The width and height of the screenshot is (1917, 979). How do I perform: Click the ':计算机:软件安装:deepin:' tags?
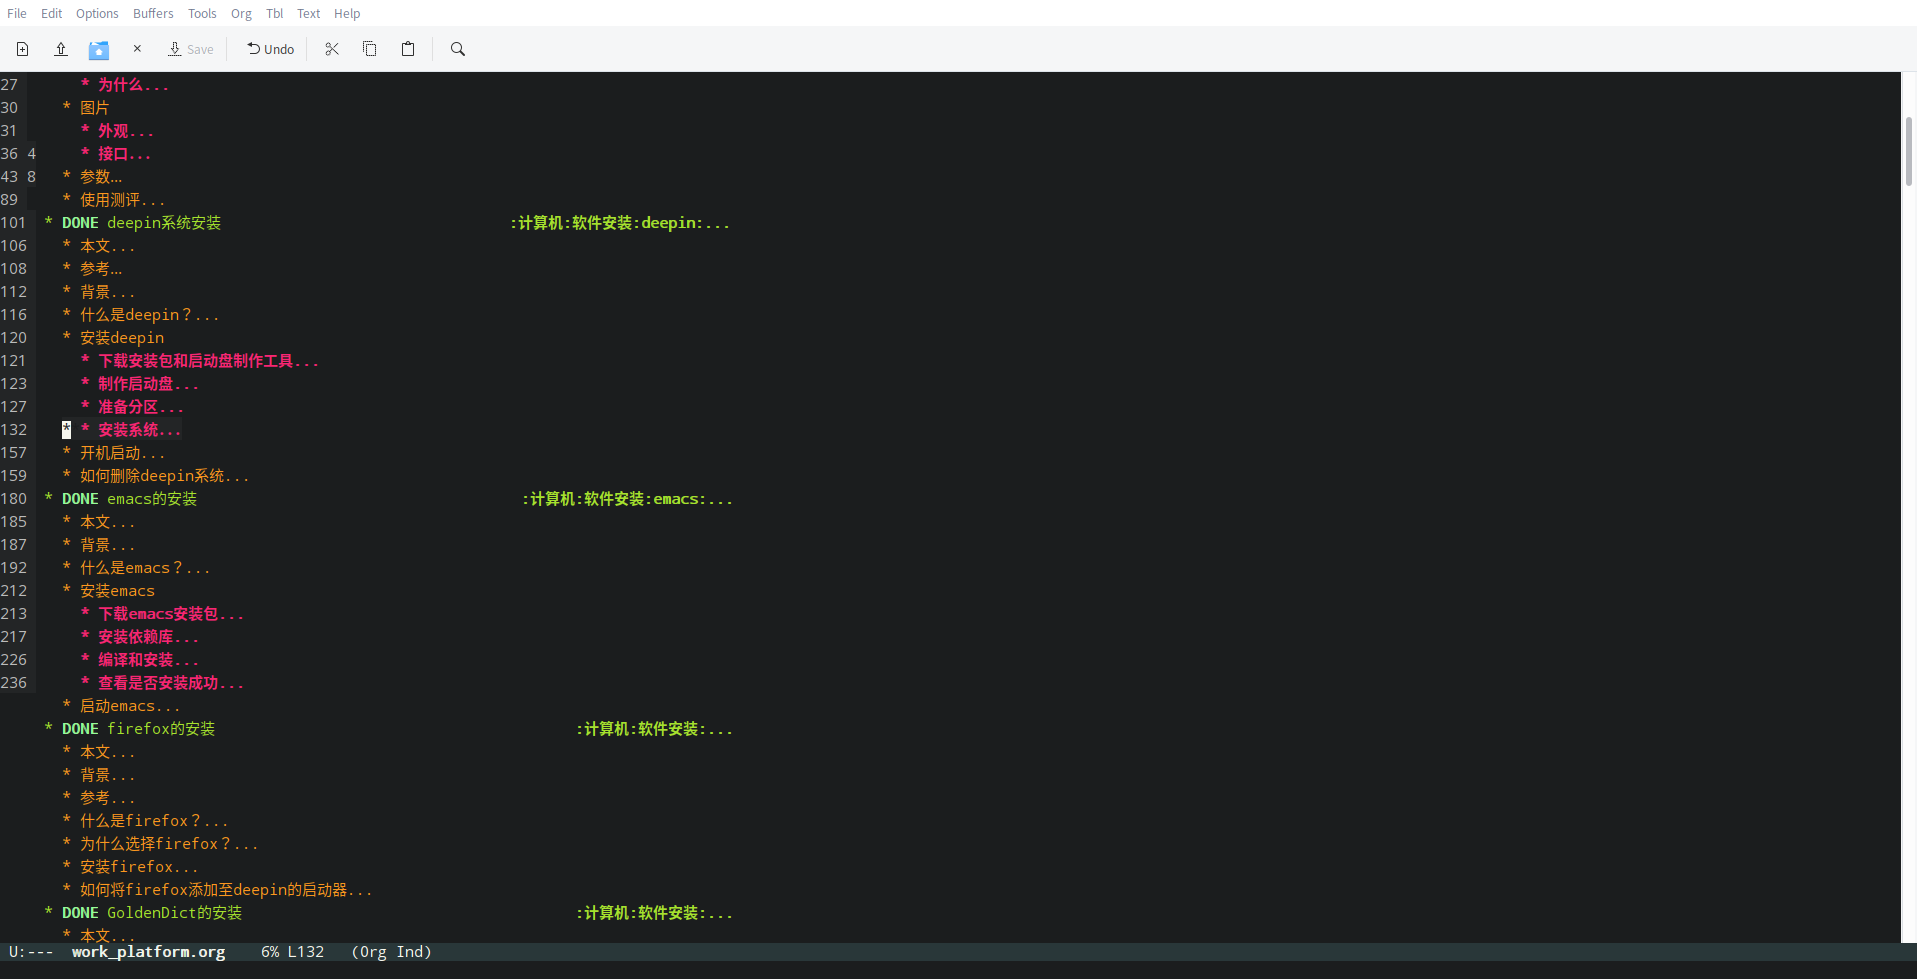[x=606, y=223]
